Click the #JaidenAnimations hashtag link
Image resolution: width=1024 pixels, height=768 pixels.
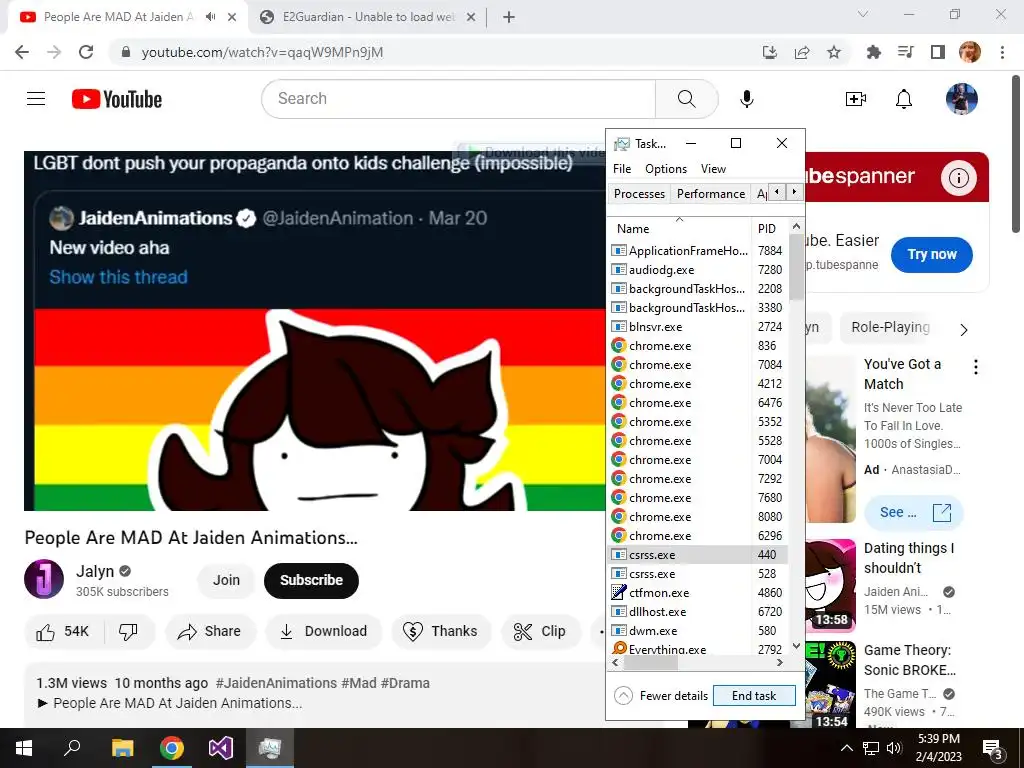click(276, 683)
